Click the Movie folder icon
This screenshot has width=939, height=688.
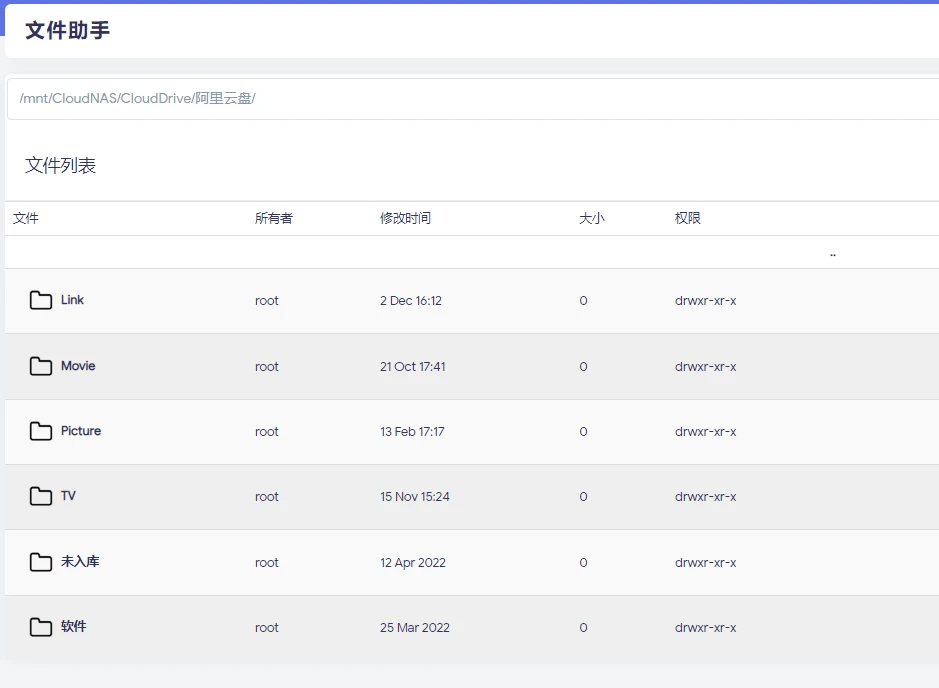click(41, 367)
